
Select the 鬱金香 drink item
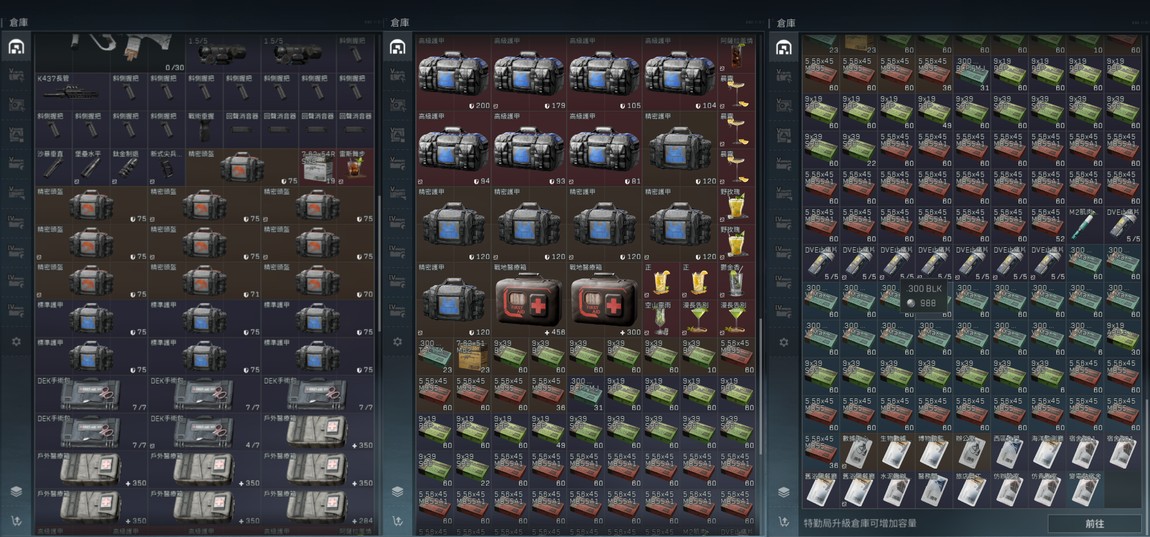[736, 281]
